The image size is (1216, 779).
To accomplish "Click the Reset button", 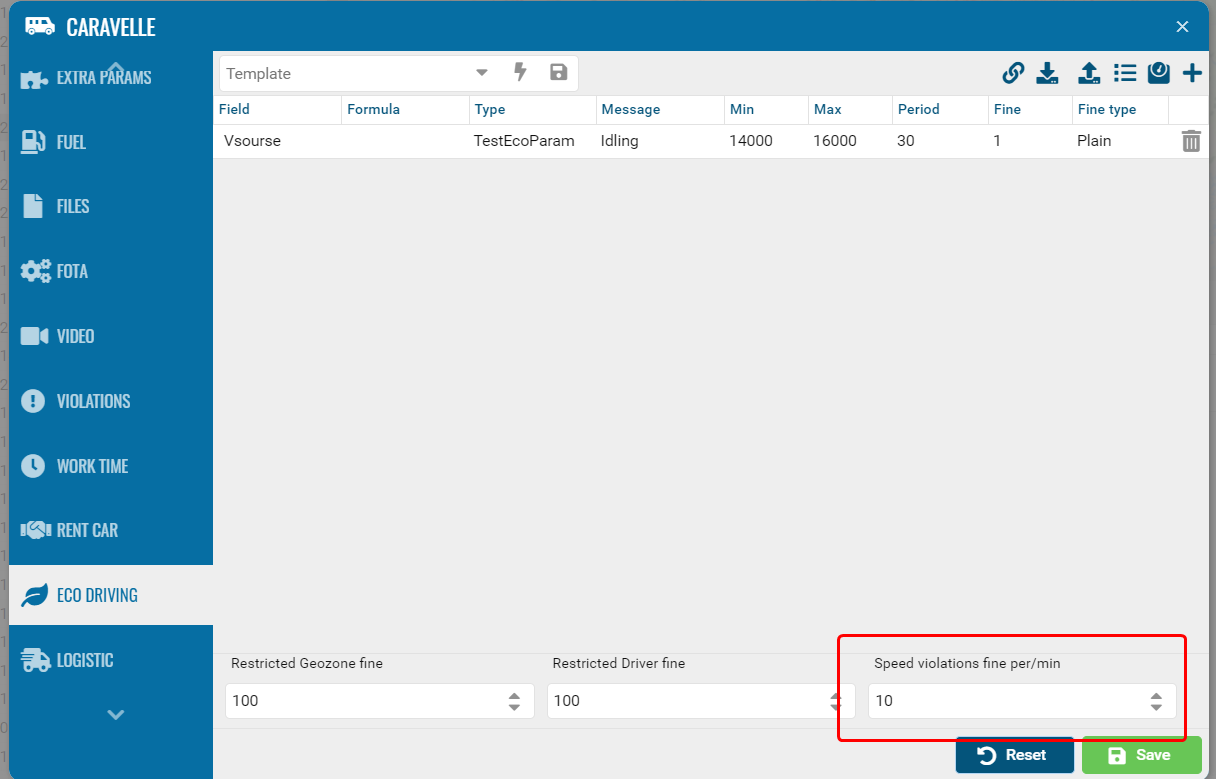I will (1014, 755).
